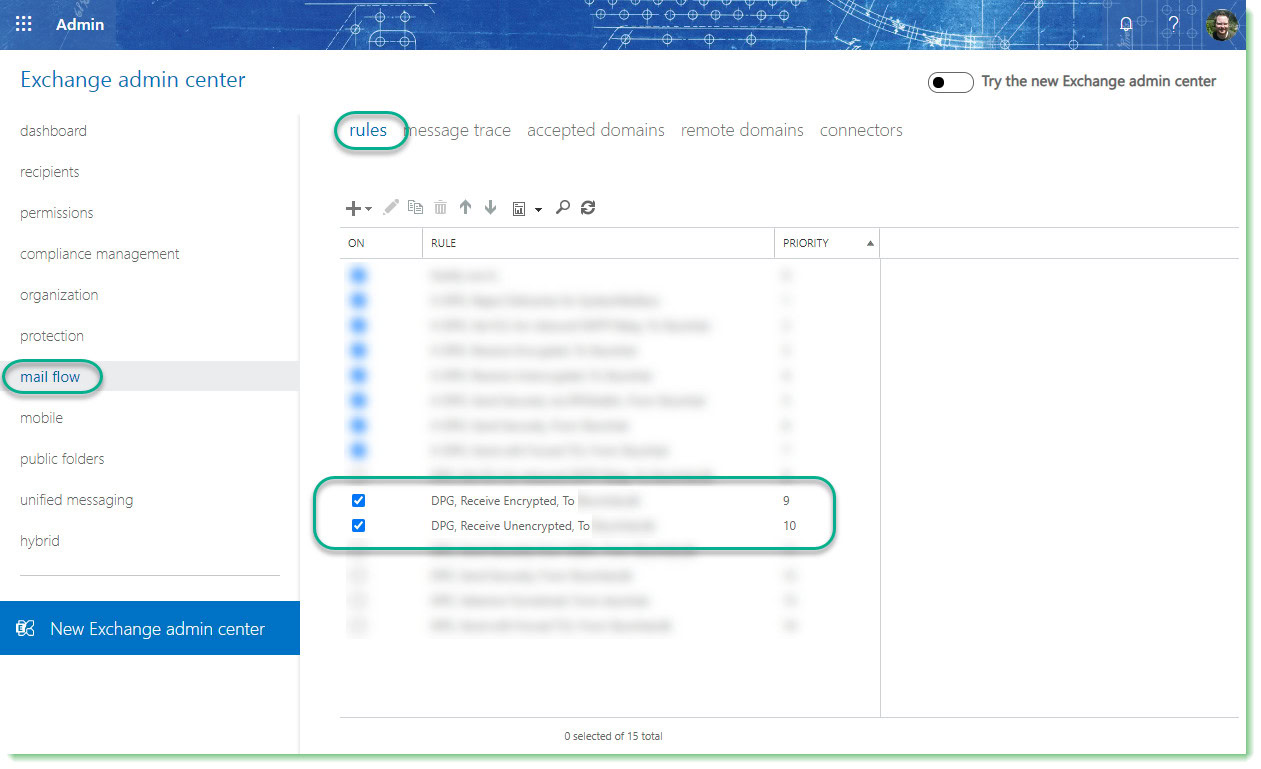Click the Exchange admin center heading
Image resolution: width=1261 pixels, height=769 pixels.
133,80
